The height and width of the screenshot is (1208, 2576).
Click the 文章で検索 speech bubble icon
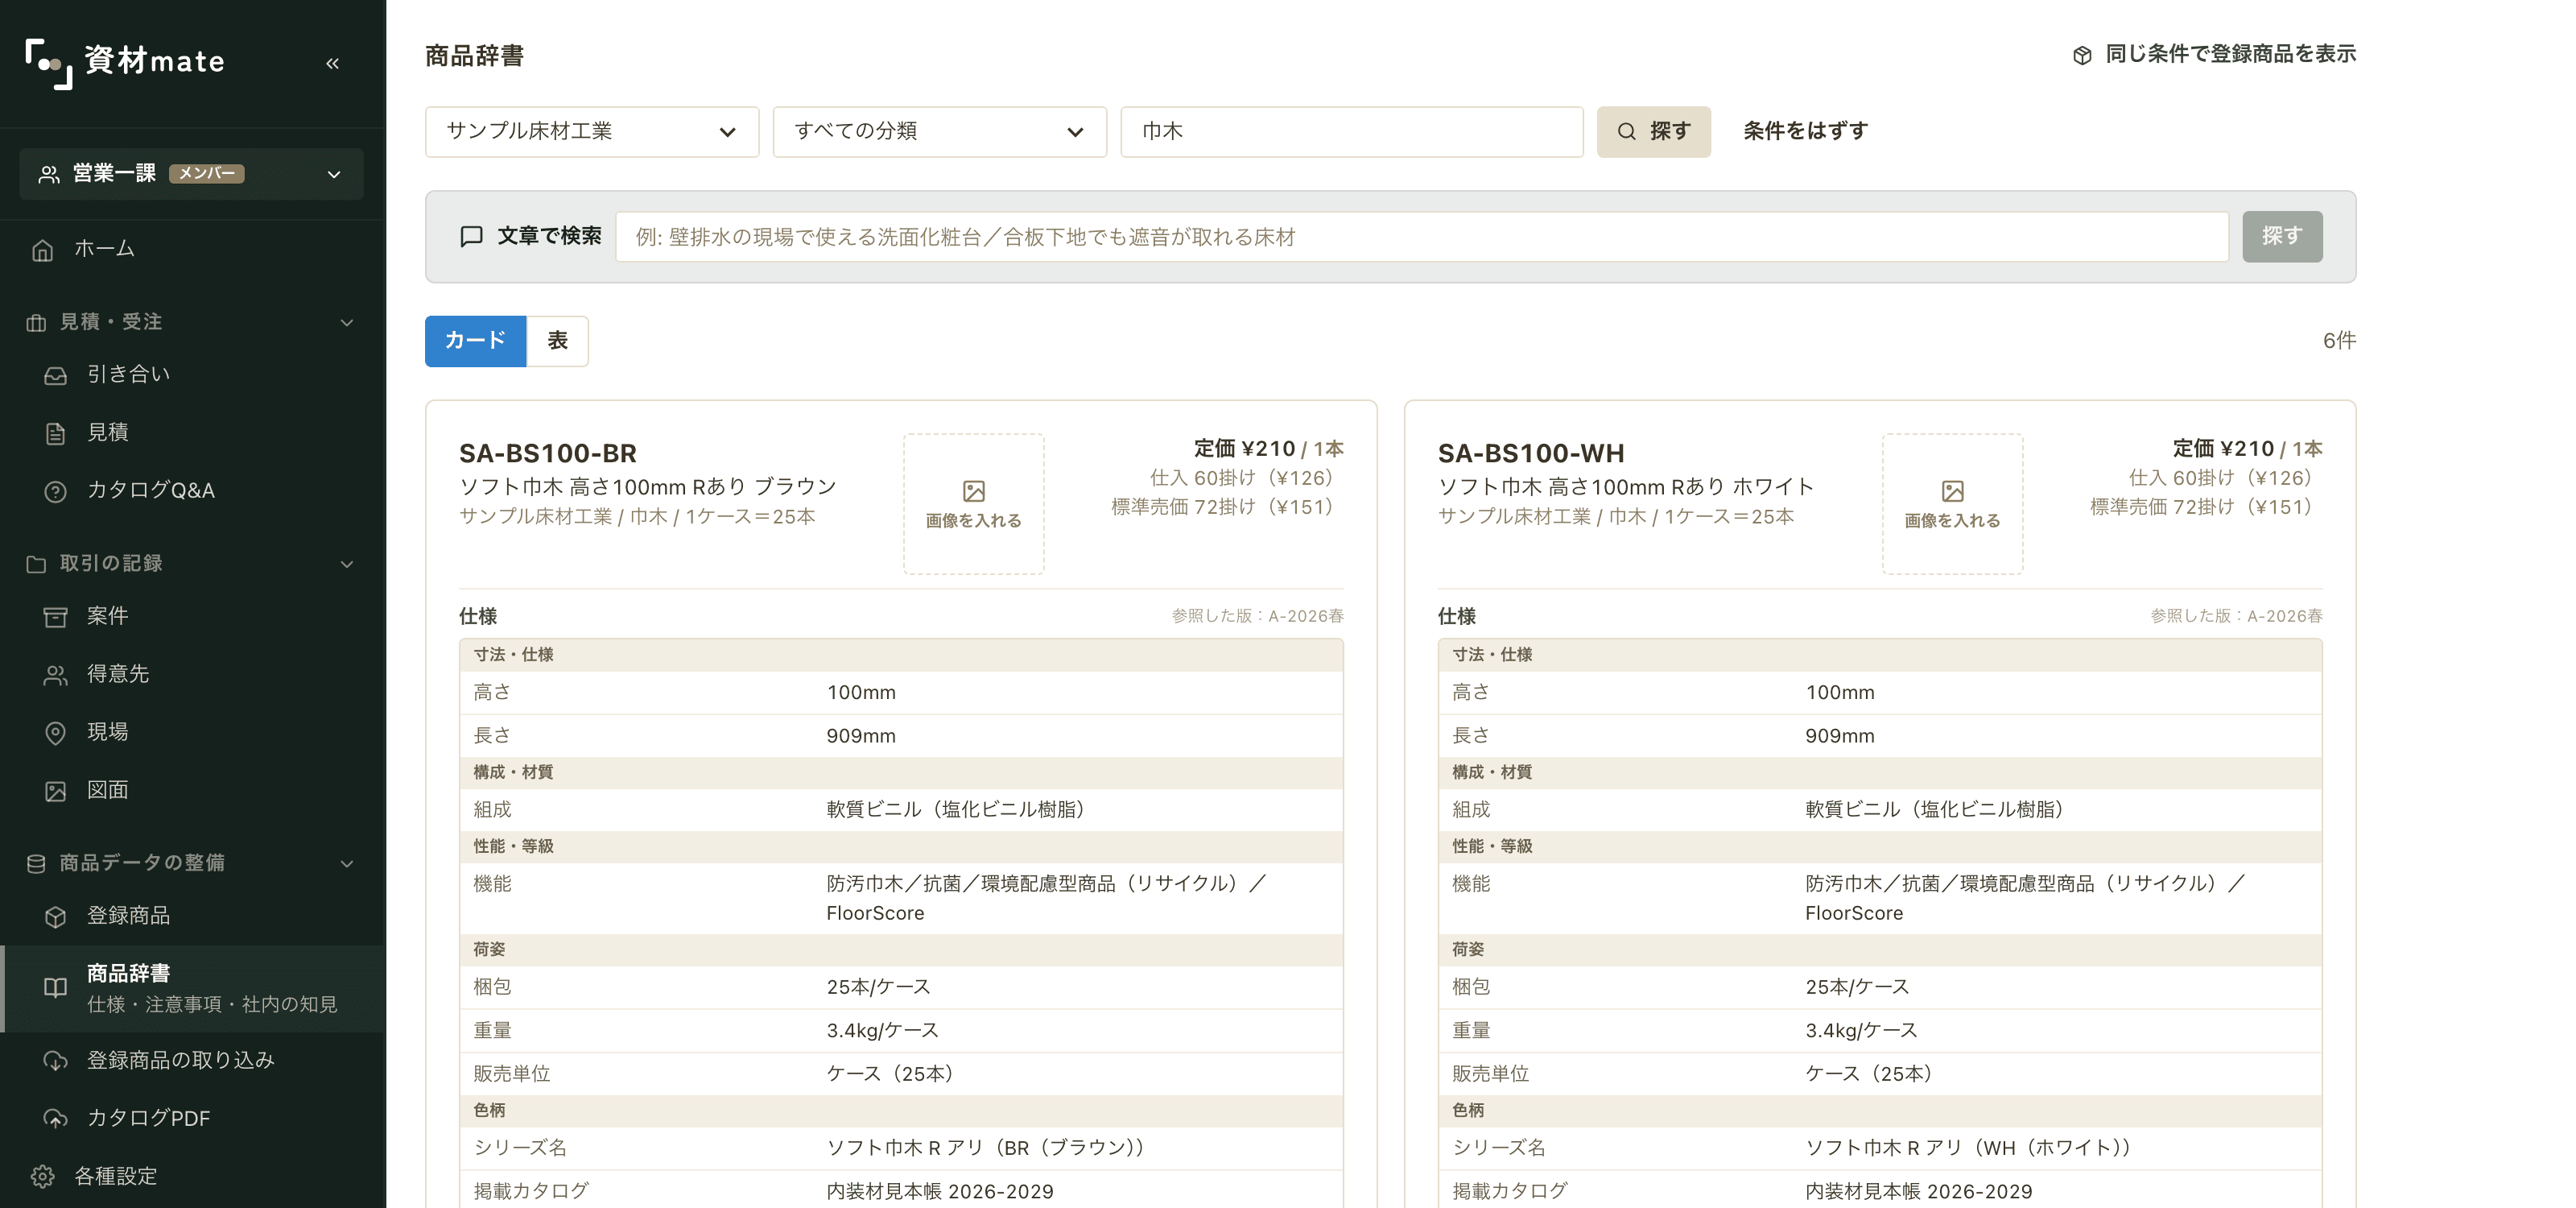[x=471, y=236]
